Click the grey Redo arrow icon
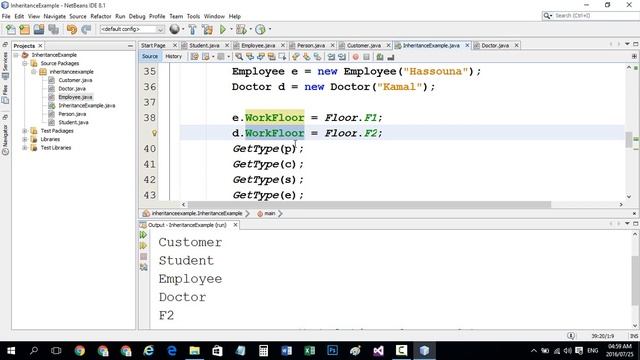The width and height of the screenshot is (640, 360). pos(86,29)
